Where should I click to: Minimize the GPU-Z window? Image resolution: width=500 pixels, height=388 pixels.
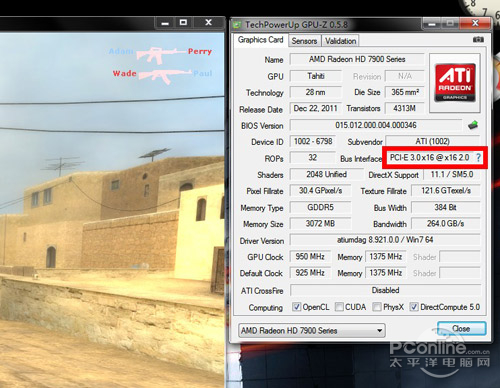[432, 24]
